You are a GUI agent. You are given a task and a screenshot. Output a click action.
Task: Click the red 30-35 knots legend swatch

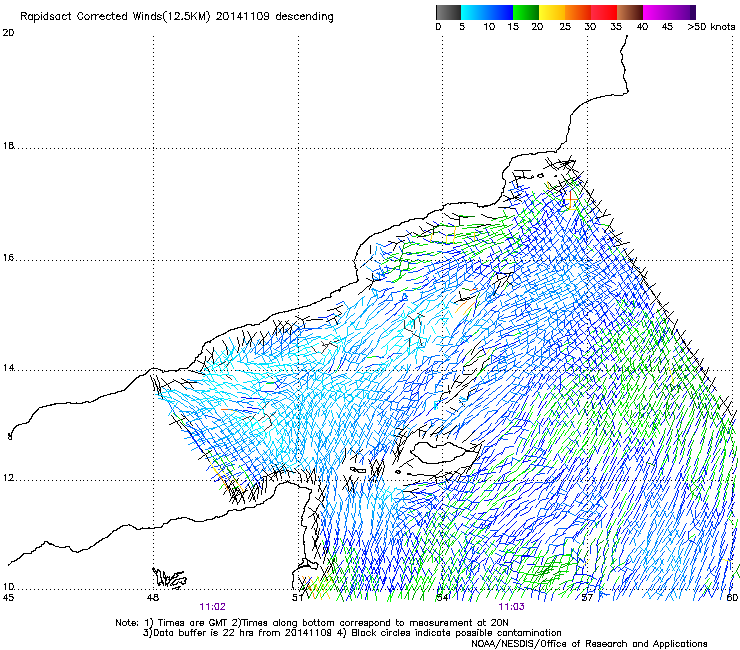[x=604, y=12]
